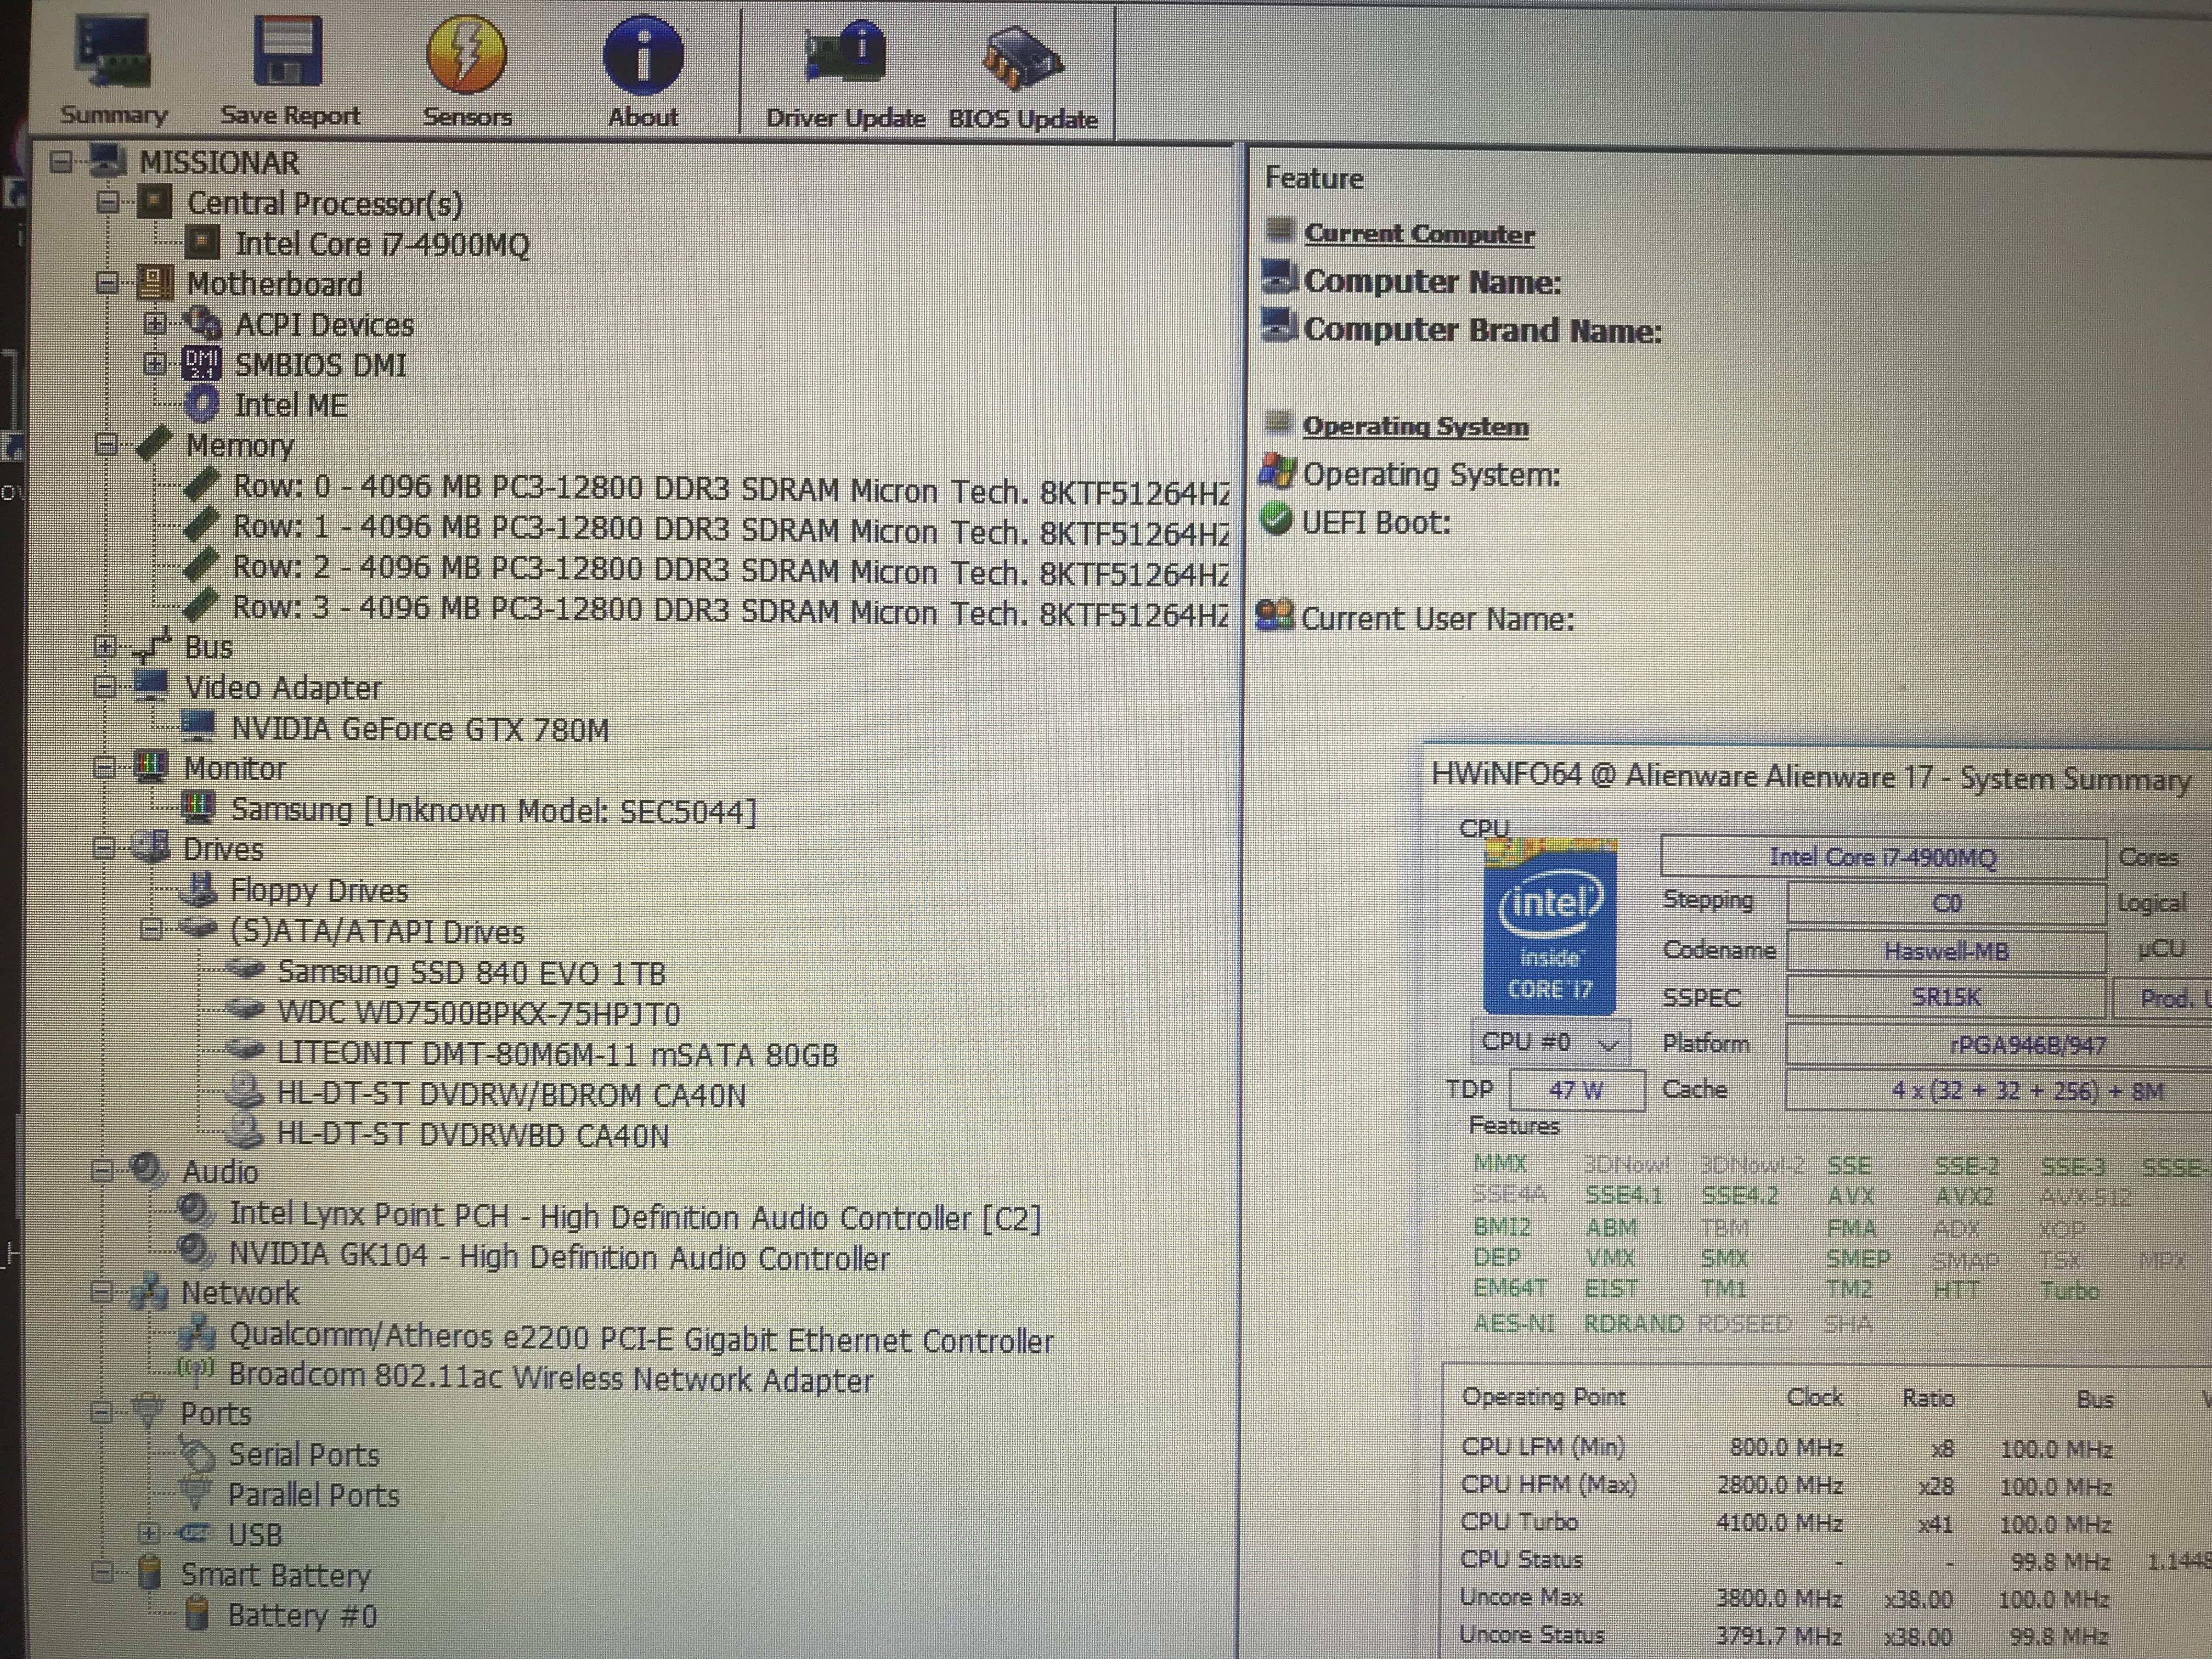Select NVIDIA GeForce GTX 780M adapter
This screenshot has width=2212, height=1659.
(420, 729)
